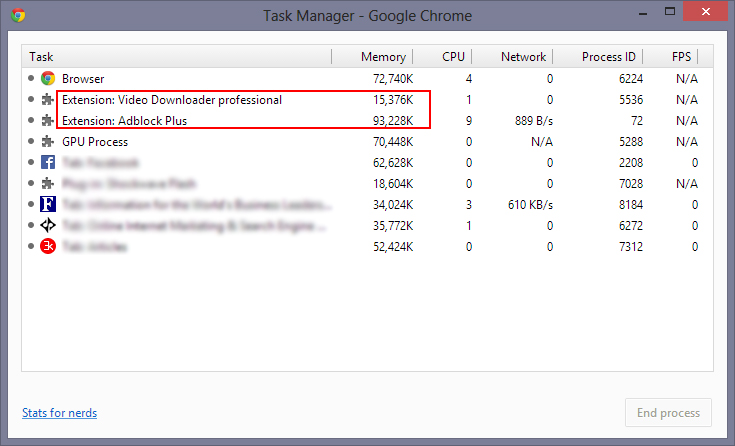Click process ID 5536
Screen dimensions: 735x446
click(x=630, y=100)
